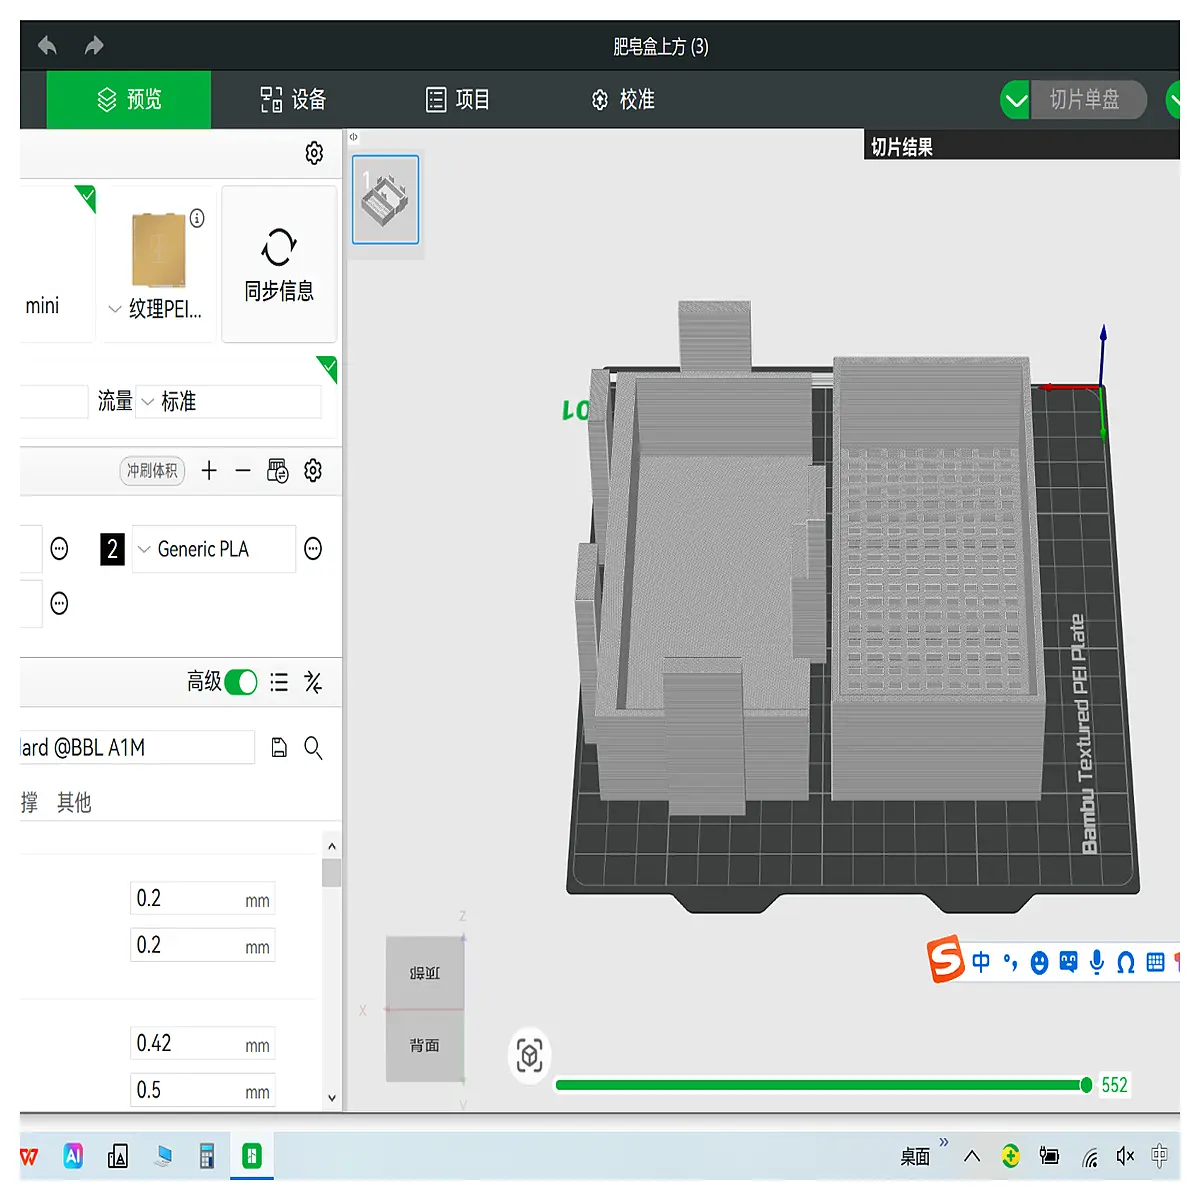Open the @BBL A1M process preset dropdown
The width and height of the screenshot is (1200, 1200).
[x=137, y=747]
